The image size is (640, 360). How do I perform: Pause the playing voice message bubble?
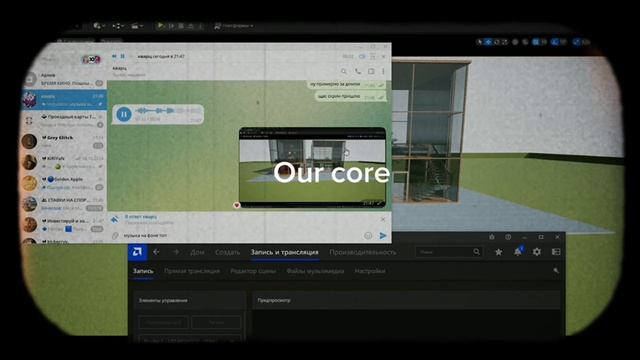click(124, 114)
